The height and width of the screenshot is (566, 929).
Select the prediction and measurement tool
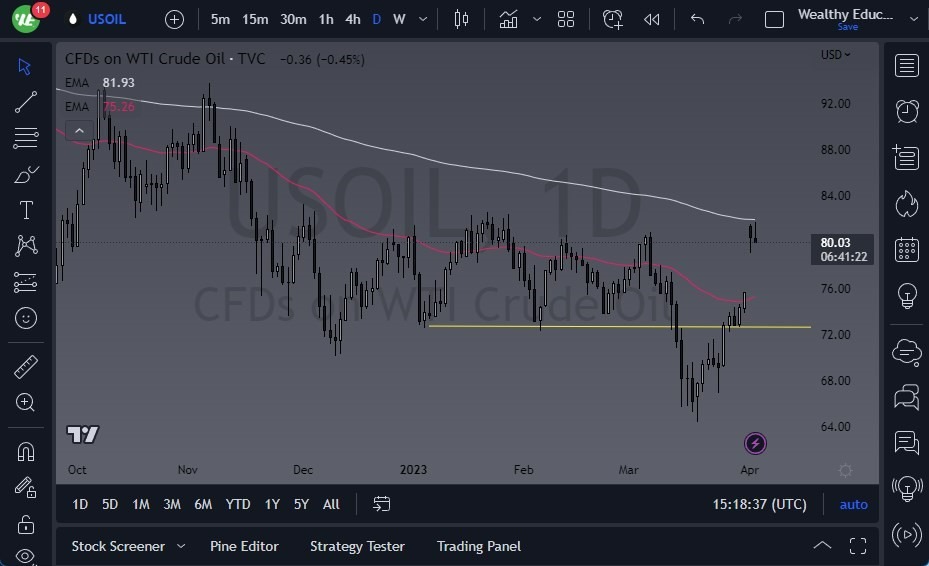click(x=25, y=282)
